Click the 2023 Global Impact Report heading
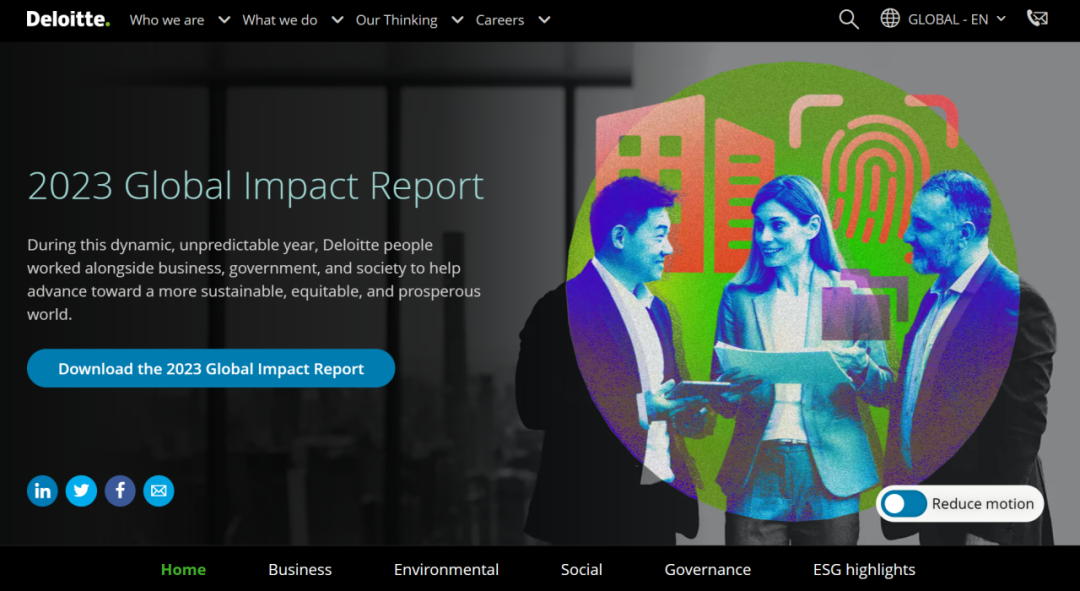The image size is (1080, 591). click(256, 185)
